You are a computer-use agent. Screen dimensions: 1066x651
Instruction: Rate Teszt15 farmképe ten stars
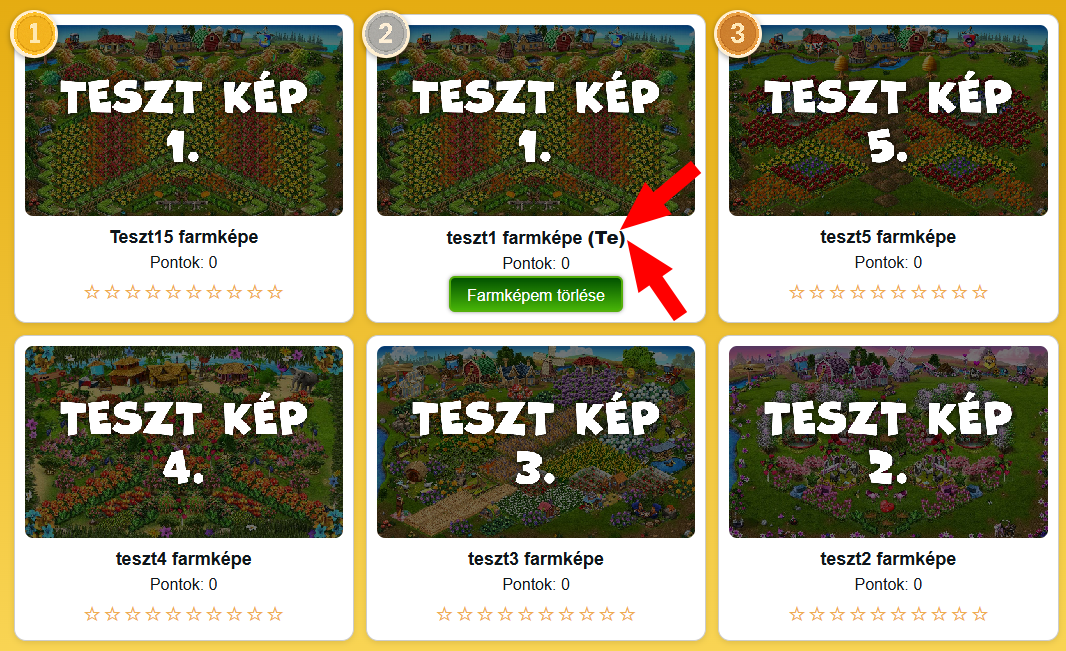[275, 292]
